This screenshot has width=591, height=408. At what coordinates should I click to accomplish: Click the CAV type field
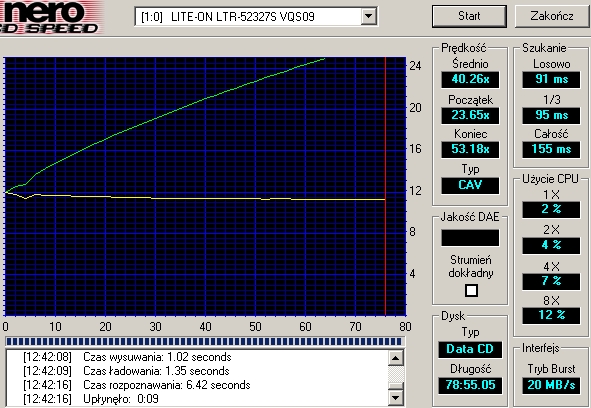click(x=470, y=185)
